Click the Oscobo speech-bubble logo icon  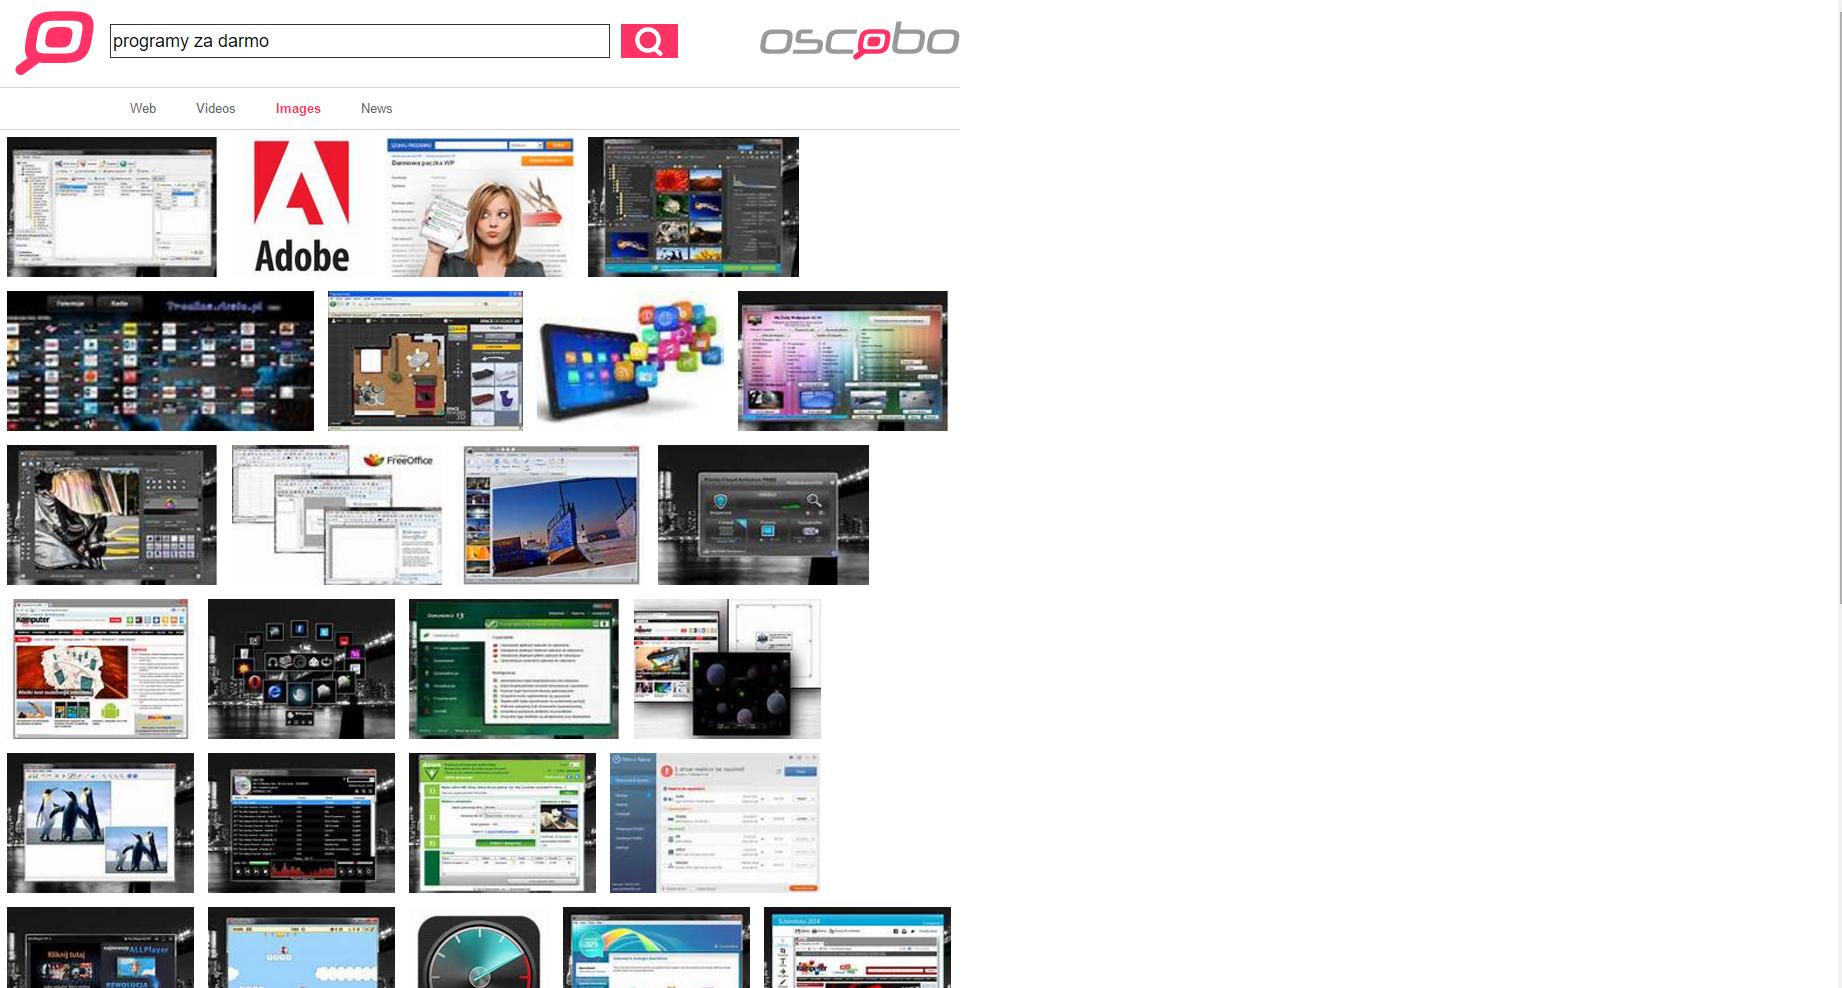tap(54, 42)
